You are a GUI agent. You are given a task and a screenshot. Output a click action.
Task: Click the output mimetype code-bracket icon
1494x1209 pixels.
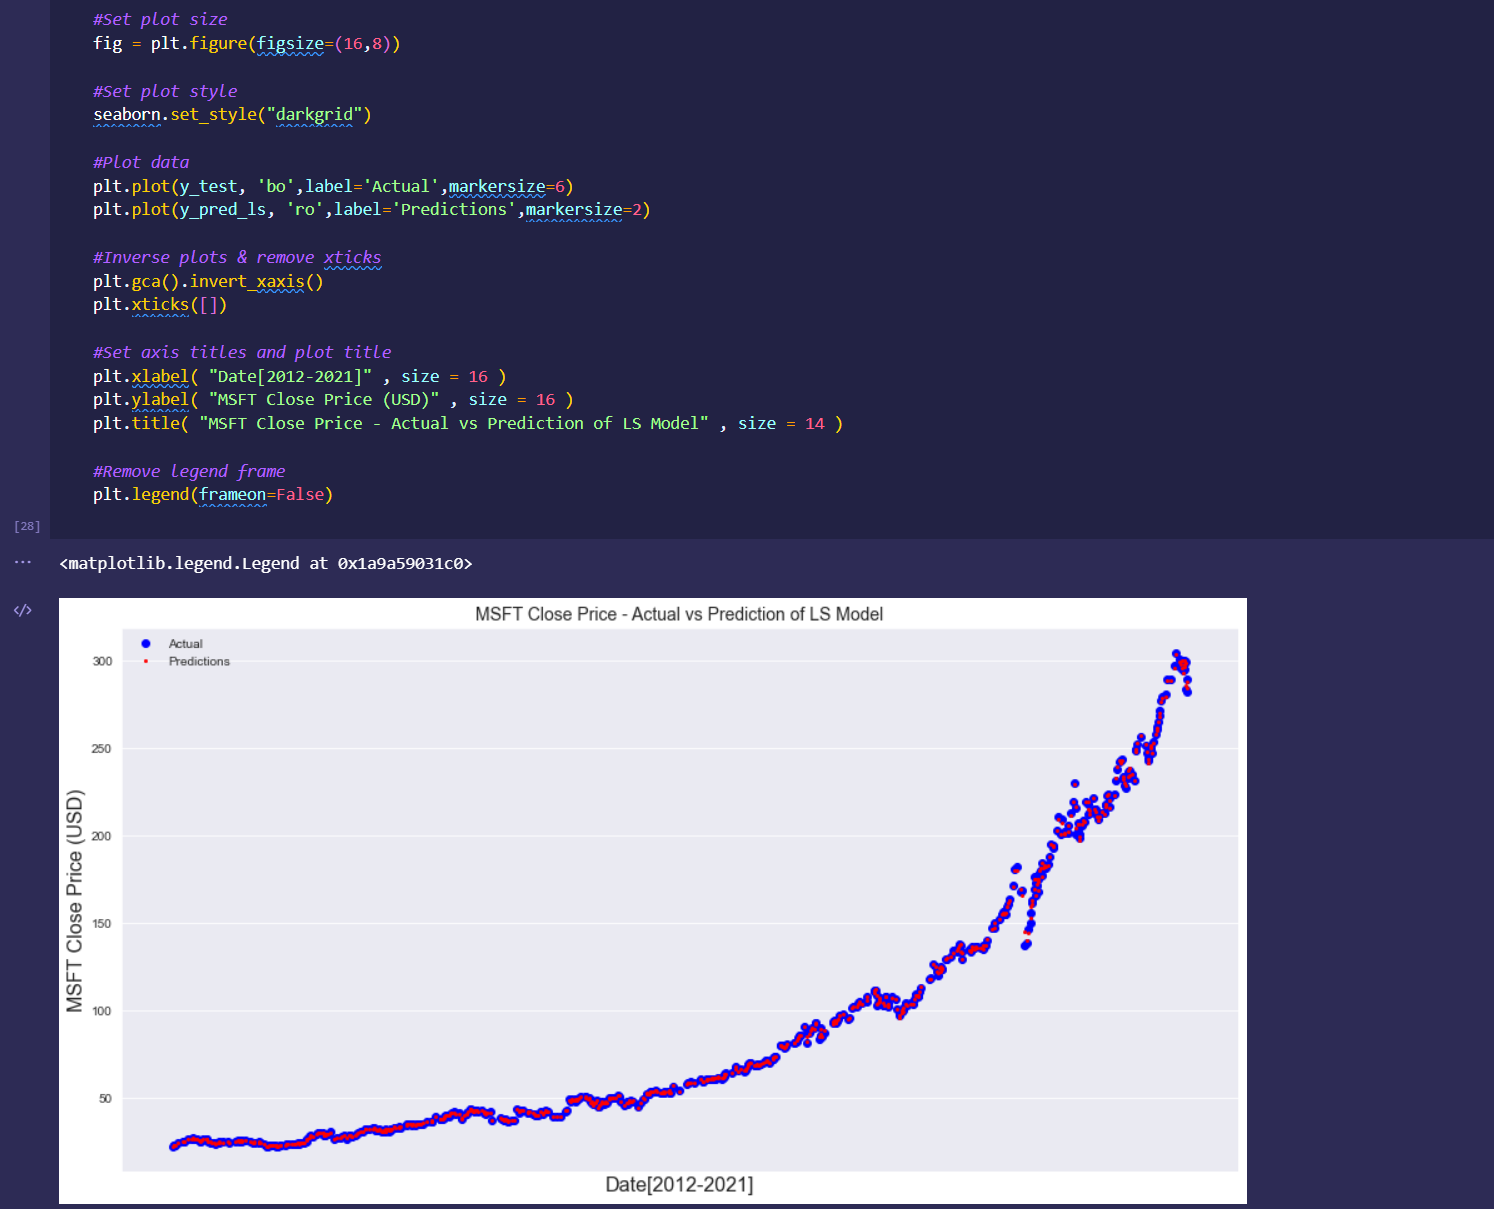pyautogui.click(x=23, y=610)
